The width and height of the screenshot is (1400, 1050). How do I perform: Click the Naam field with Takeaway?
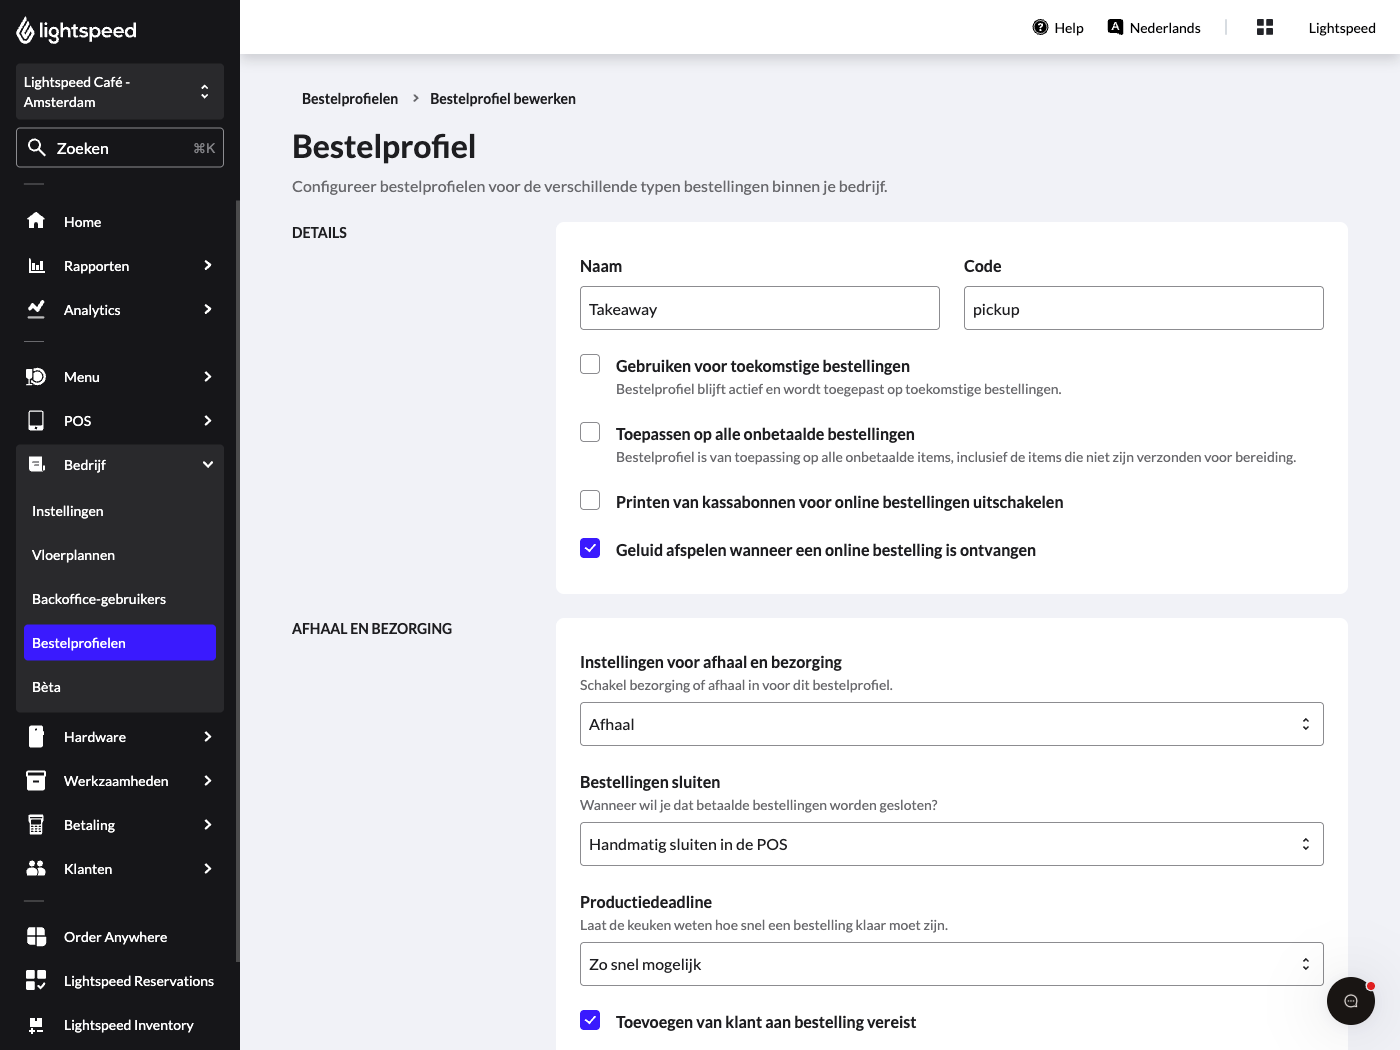(760, 308)
